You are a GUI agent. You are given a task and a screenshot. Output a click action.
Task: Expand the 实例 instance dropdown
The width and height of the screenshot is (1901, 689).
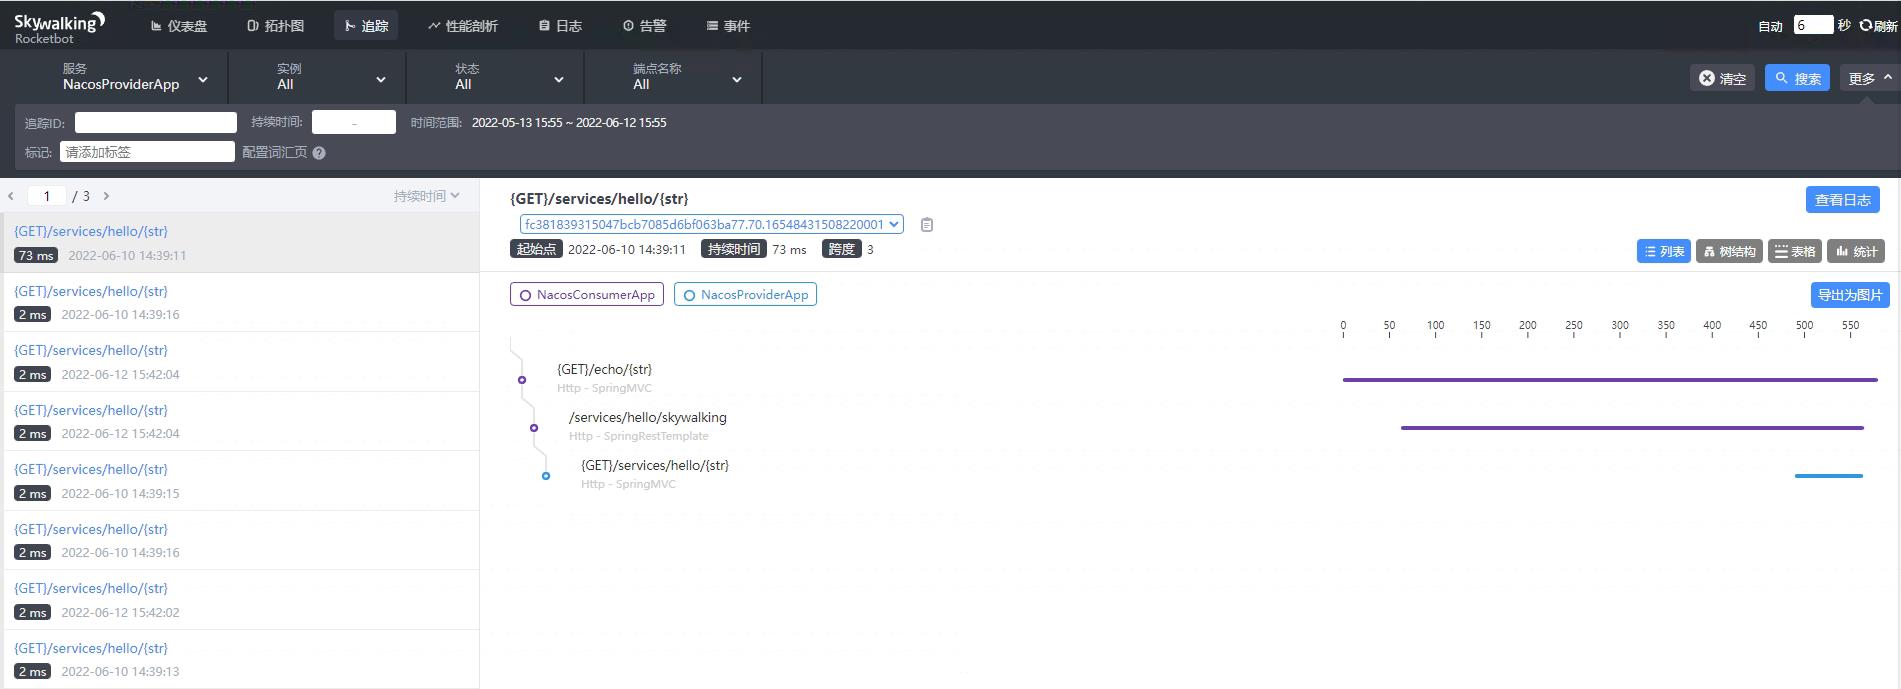pyautogui.click(x=330, y=77)
